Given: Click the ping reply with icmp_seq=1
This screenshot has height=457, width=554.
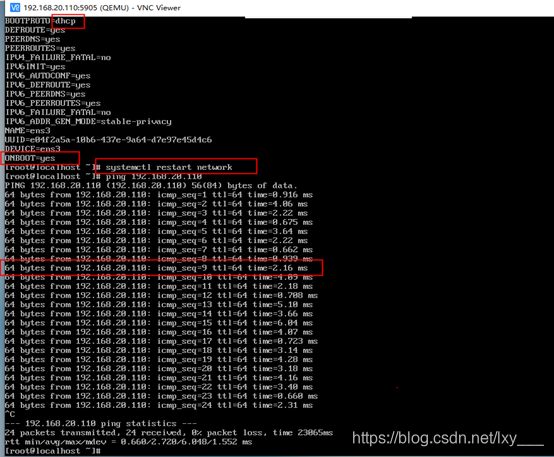Looking at the screenshot, I should tap(159, 195).
